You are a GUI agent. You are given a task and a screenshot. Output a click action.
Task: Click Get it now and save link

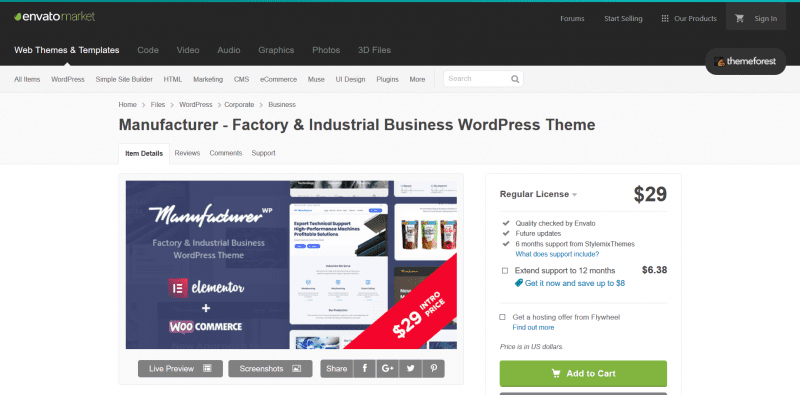coord(574,283)
